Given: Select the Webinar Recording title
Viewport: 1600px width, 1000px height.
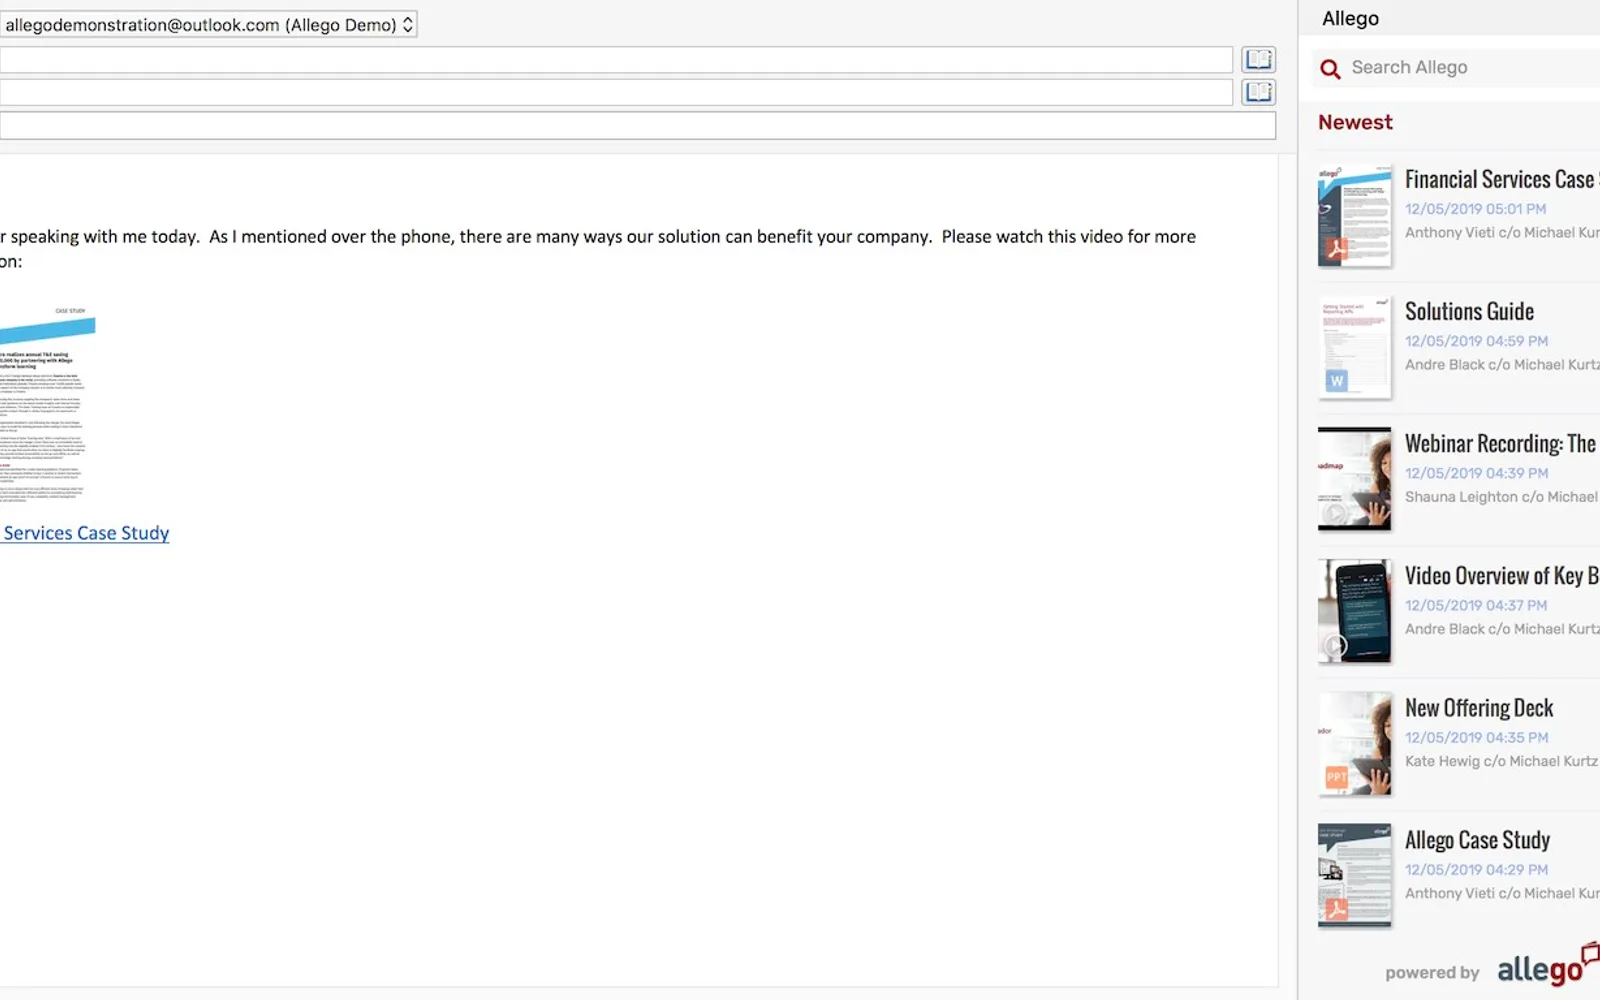Looking at the screenshot, I should pos(1500,443).
